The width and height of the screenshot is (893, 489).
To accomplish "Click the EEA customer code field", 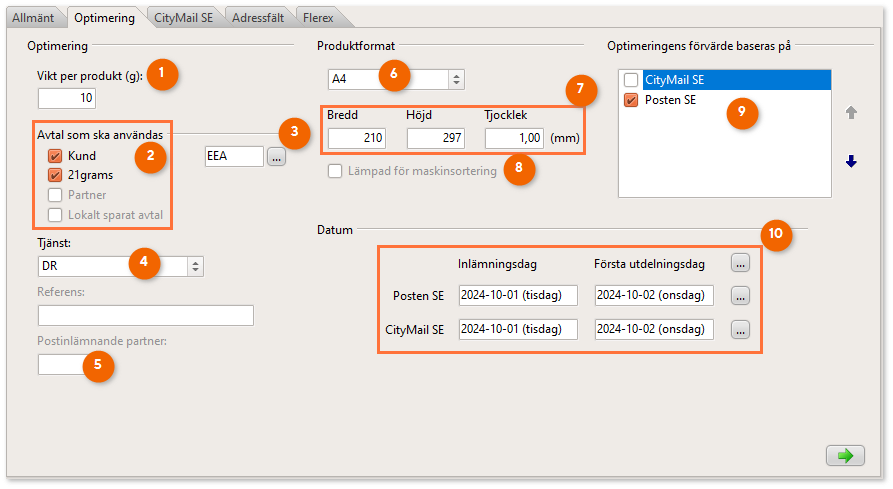I will click(234, 156).
